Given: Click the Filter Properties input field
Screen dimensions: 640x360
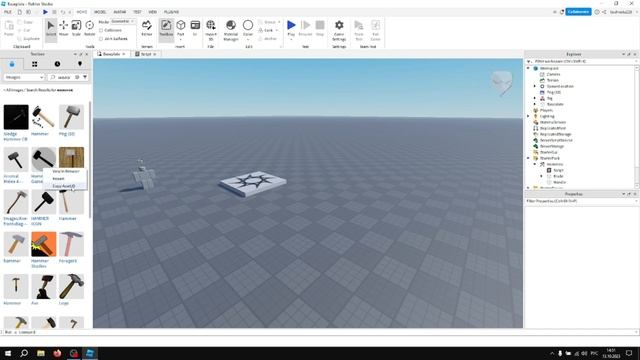Looking at the screenshot, I should pyautogui.click(x=581, y=201).
